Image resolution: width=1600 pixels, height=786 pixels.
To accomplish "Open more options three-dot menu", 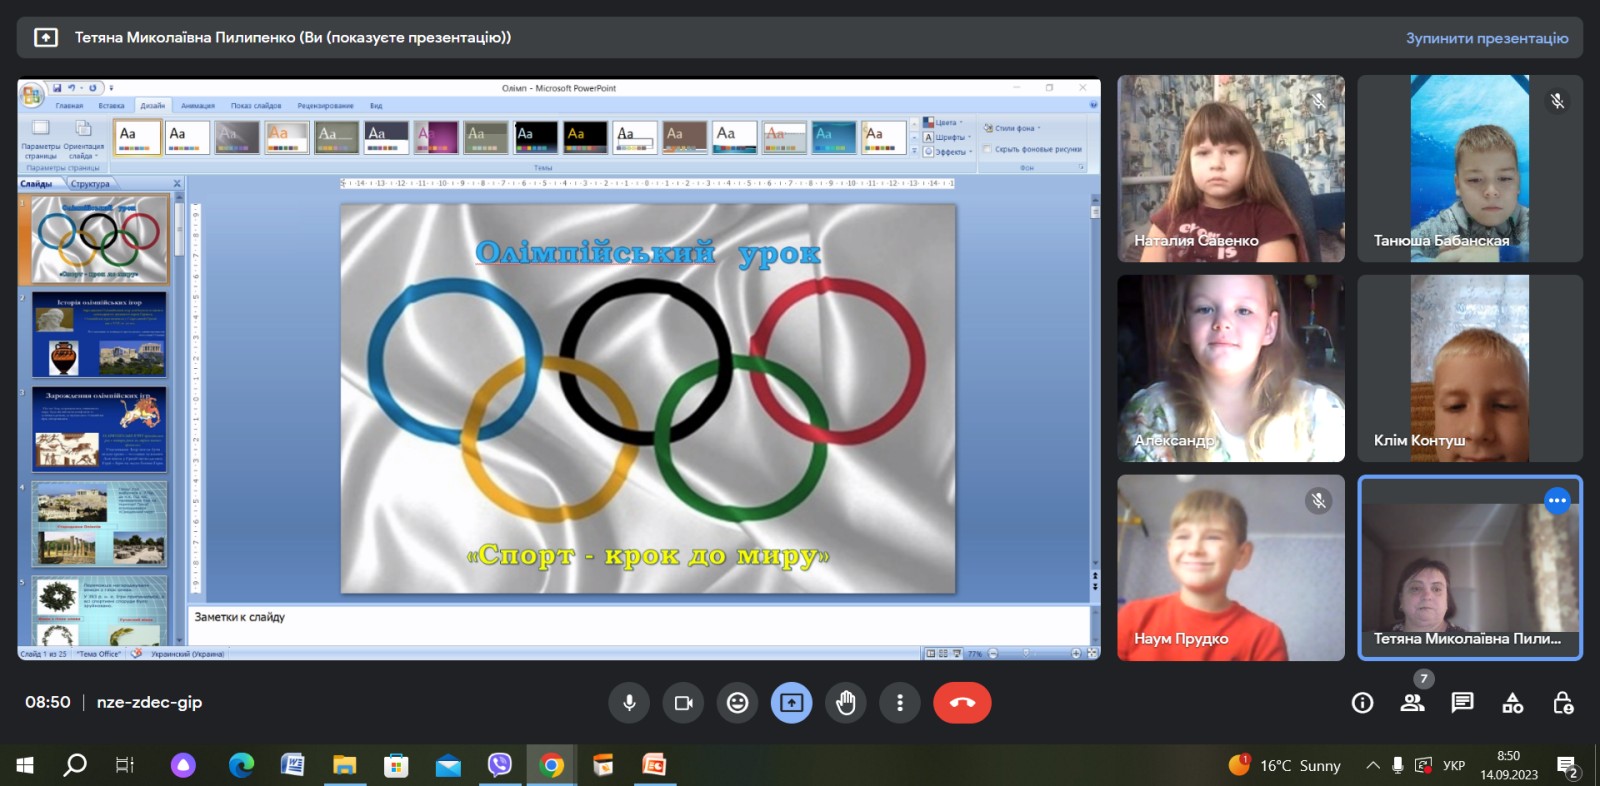I will click(x=900, y=703).
